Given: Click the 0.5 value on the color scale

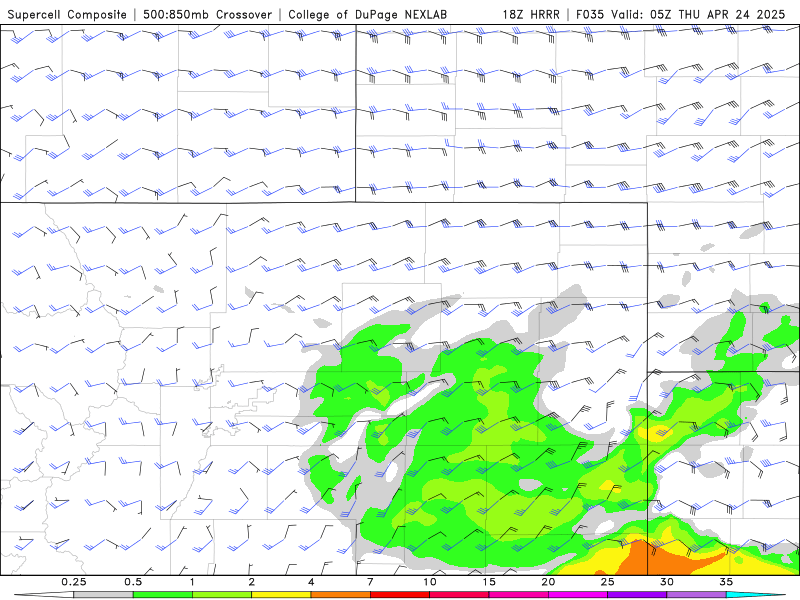Looking at the screenshot, I should point(133,582).
